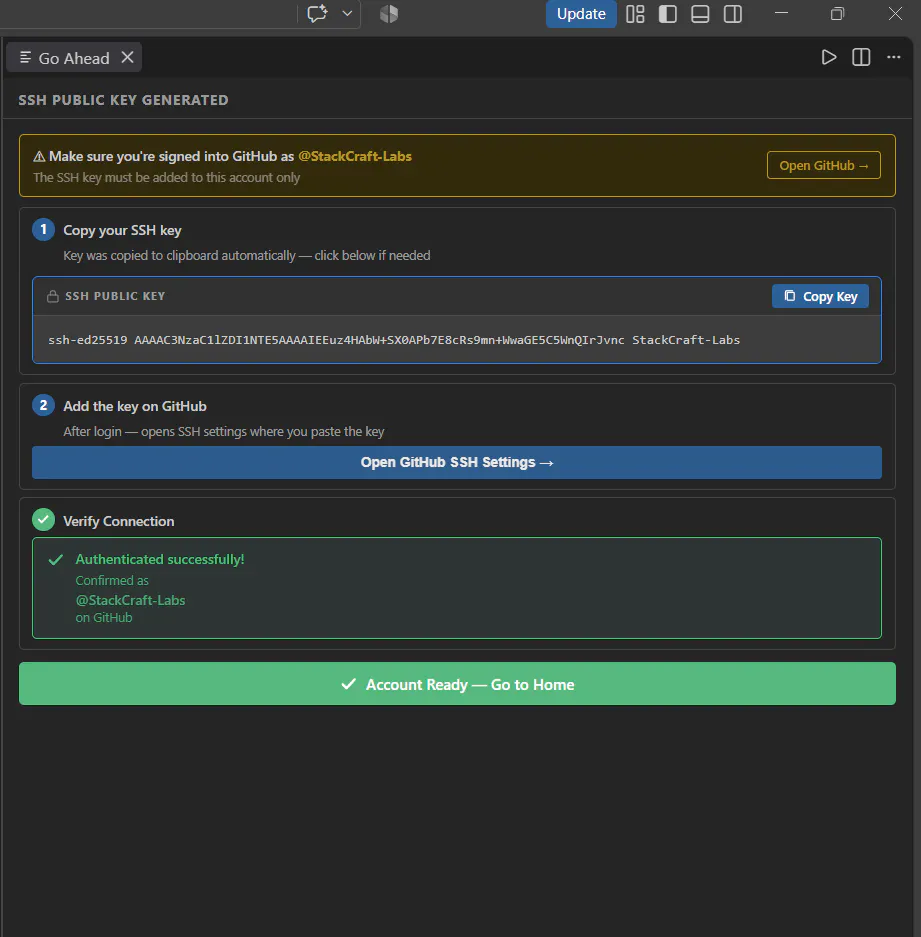Click the hexagon agent icon in title bar
The width and height of the screenshot is (921, 937).
pyautogui.click(x=389, y=14)
